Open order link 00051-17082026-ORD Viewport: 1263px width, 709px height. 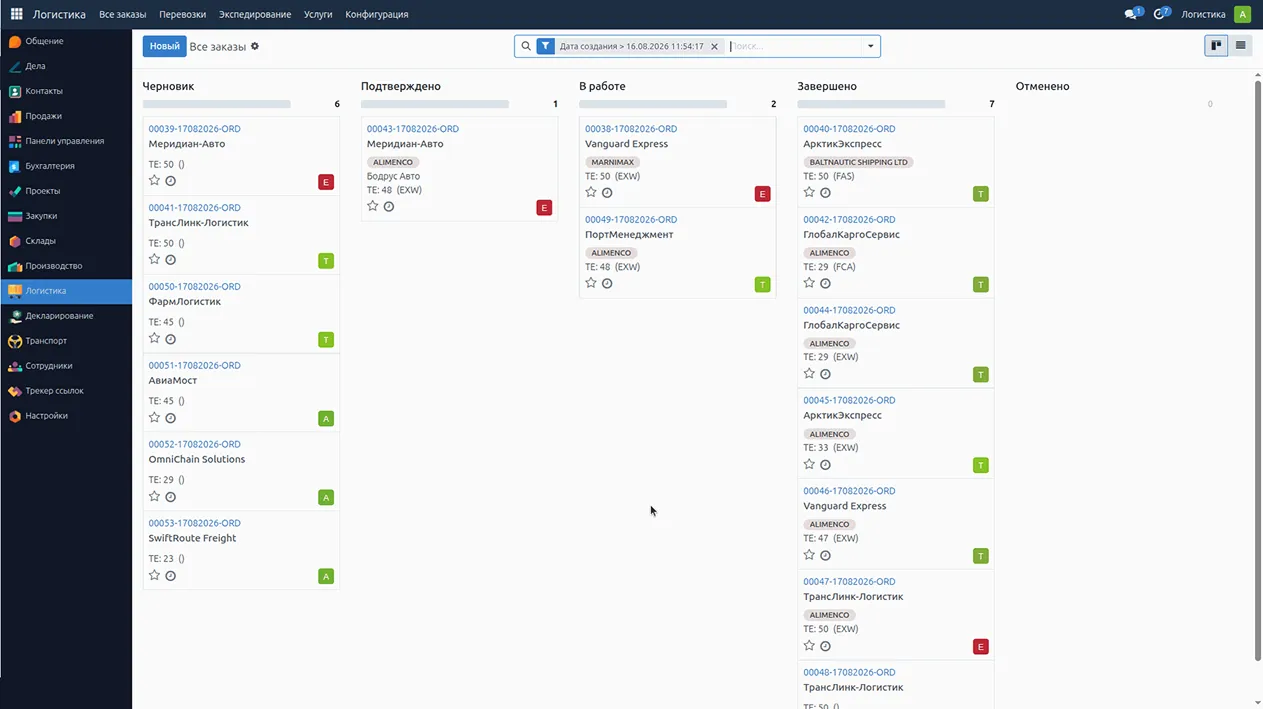pos(195,366)
